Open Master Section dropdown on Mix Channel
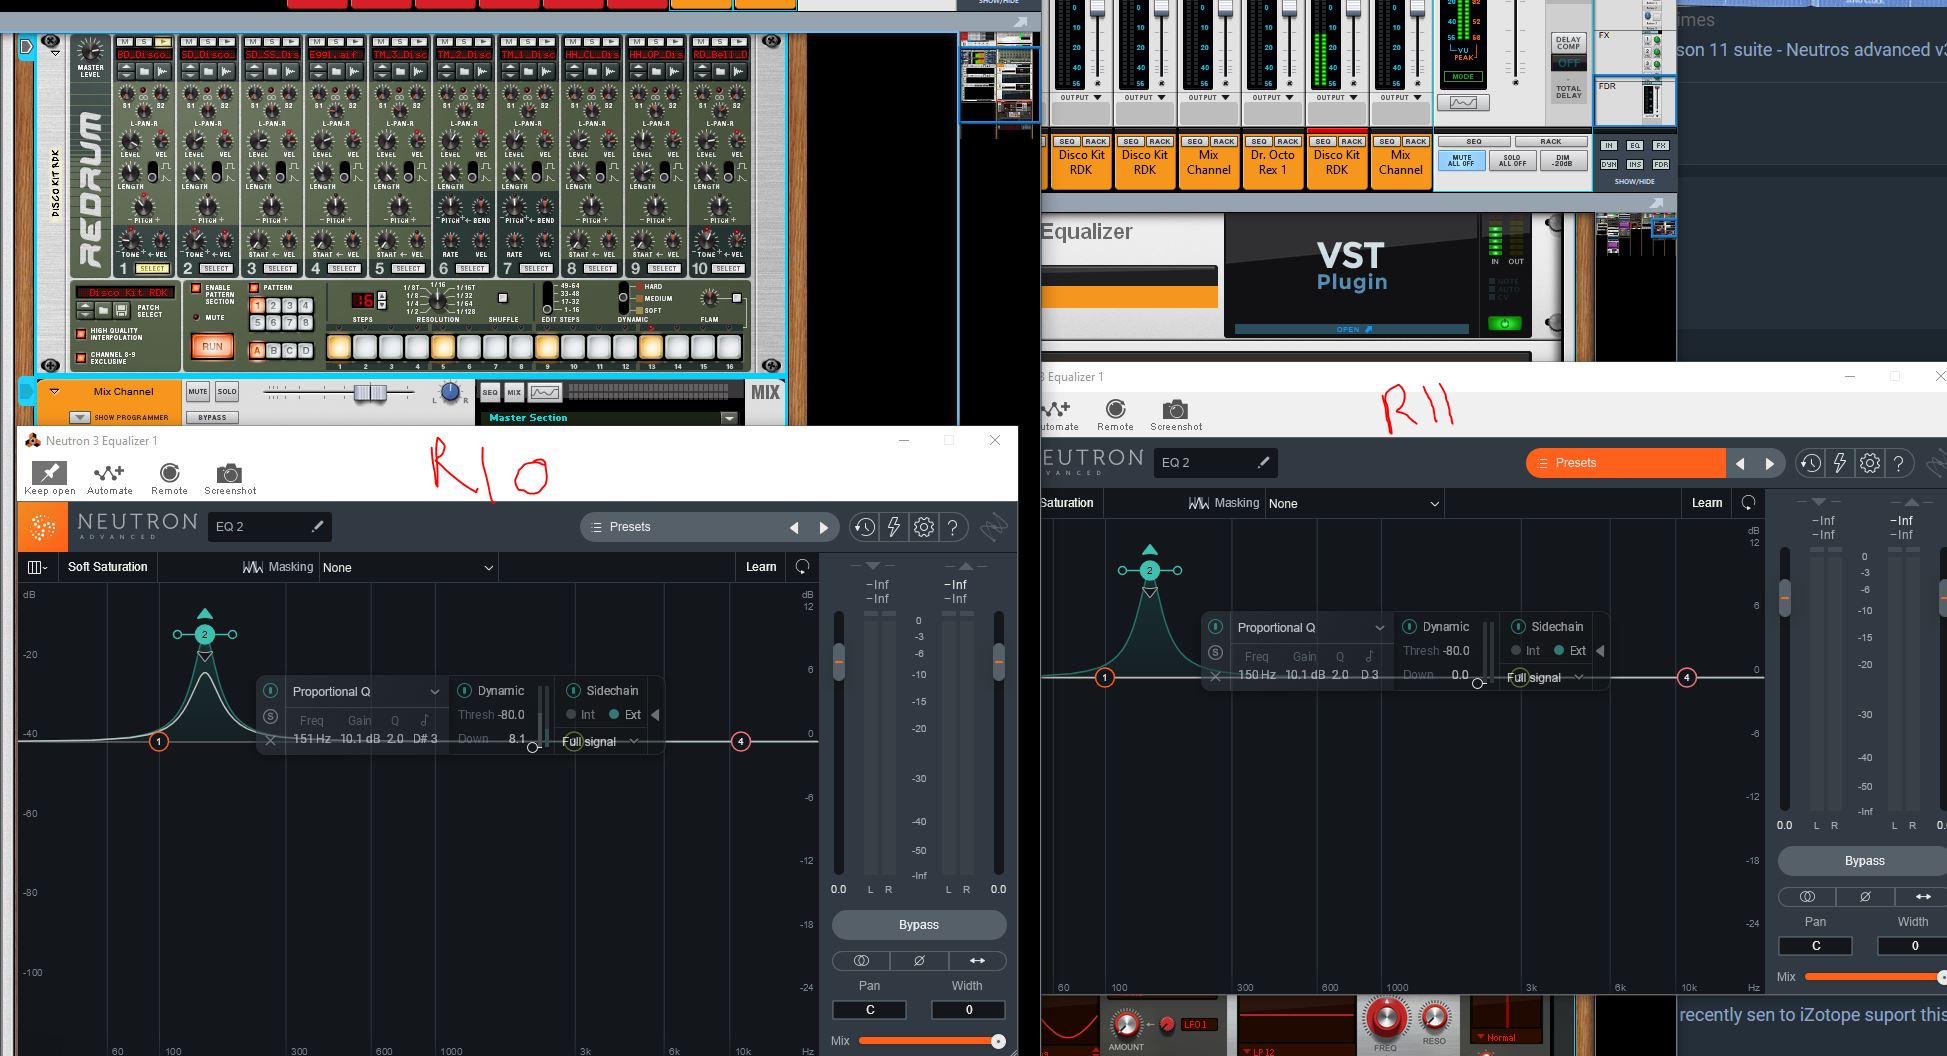 coord(729,417)
